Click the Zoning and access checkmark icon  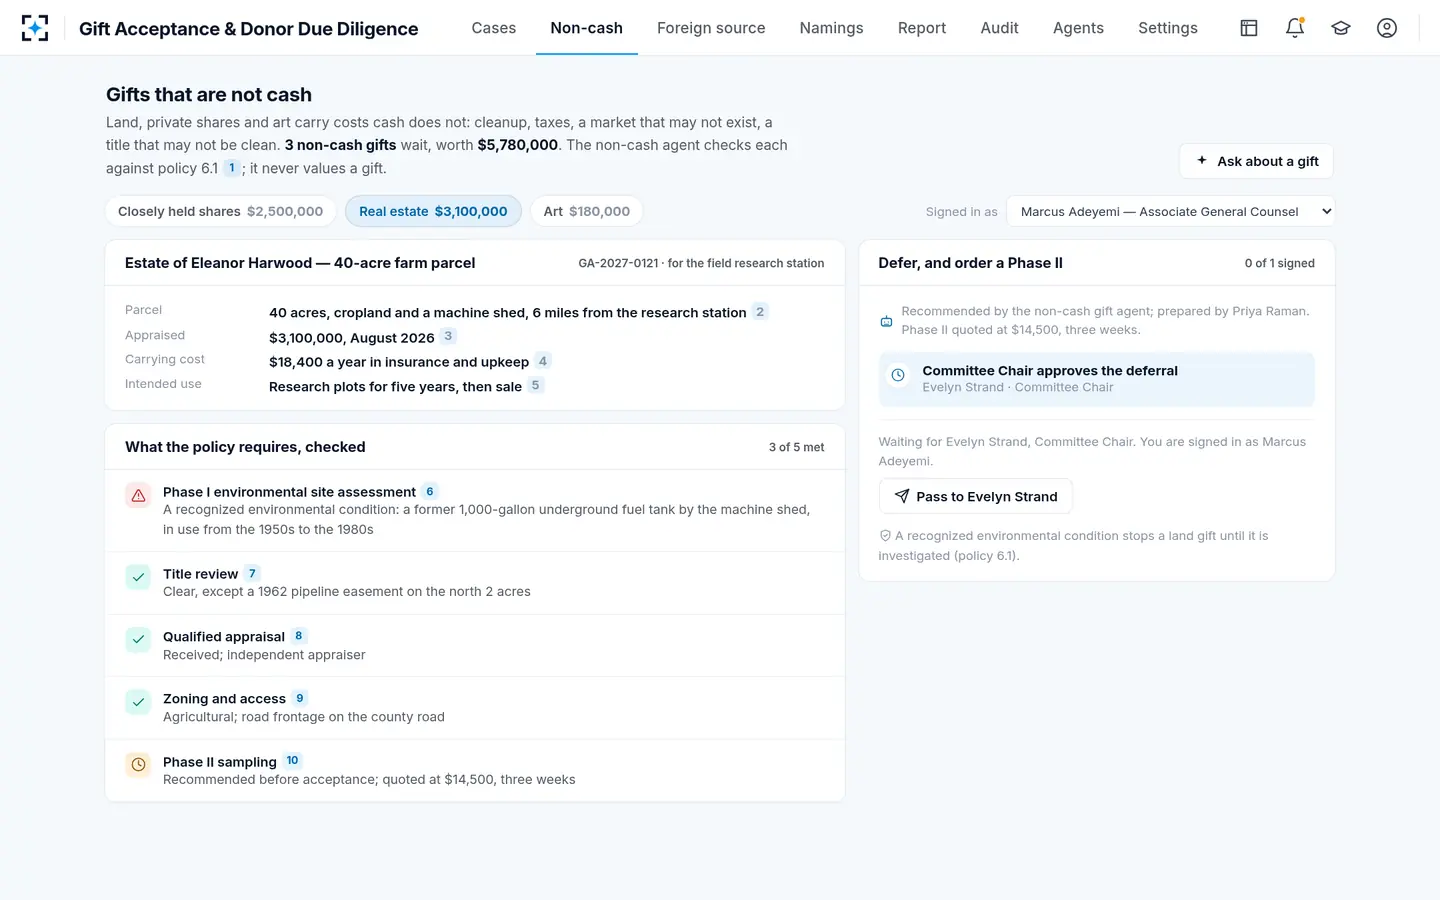(138, 702)
